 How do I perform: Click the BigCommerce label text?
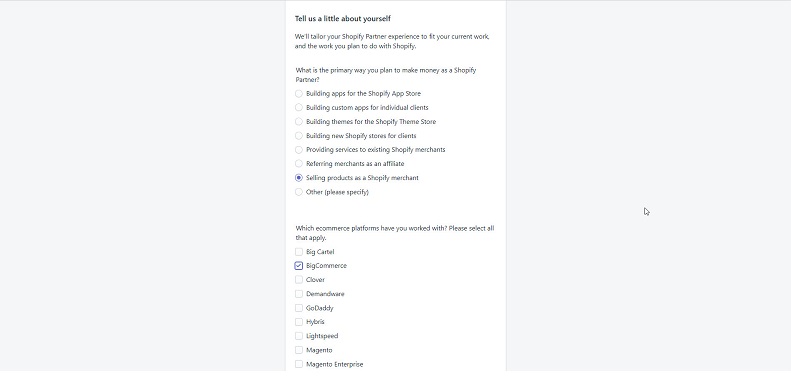(326, 265)
